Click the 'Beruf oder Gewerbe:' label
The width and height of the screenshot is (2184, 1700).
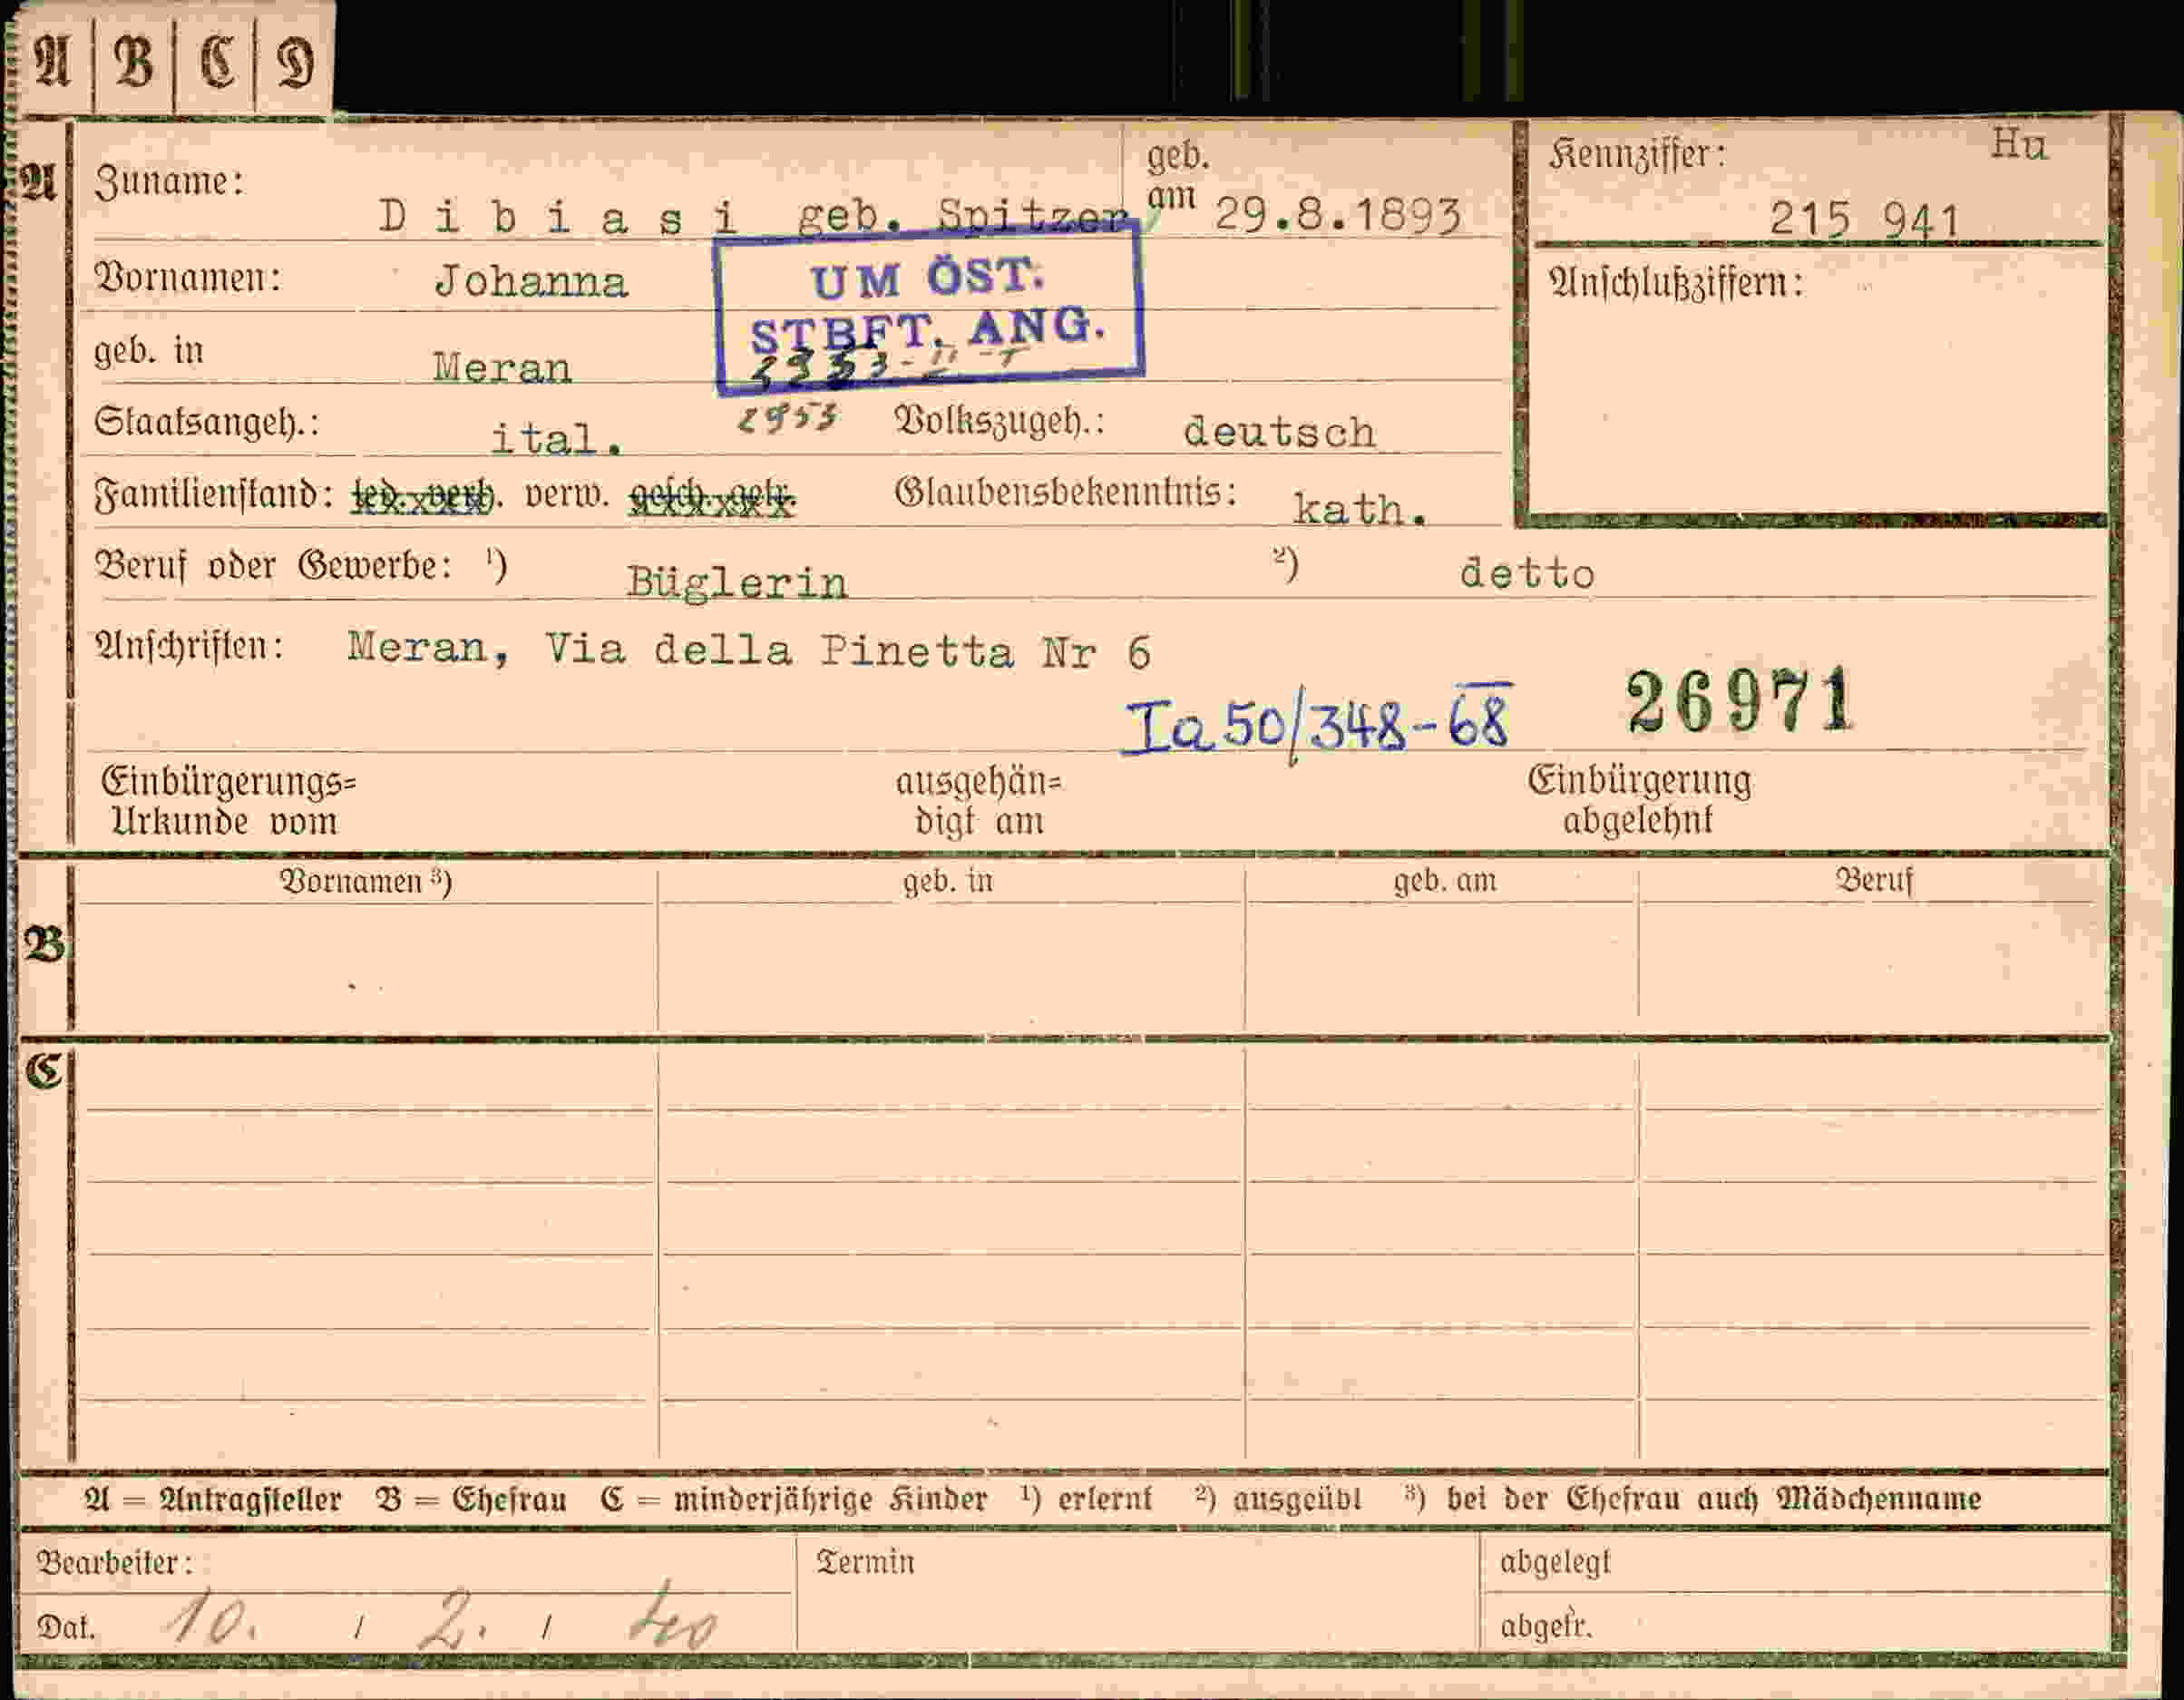(x=274, y=566)
